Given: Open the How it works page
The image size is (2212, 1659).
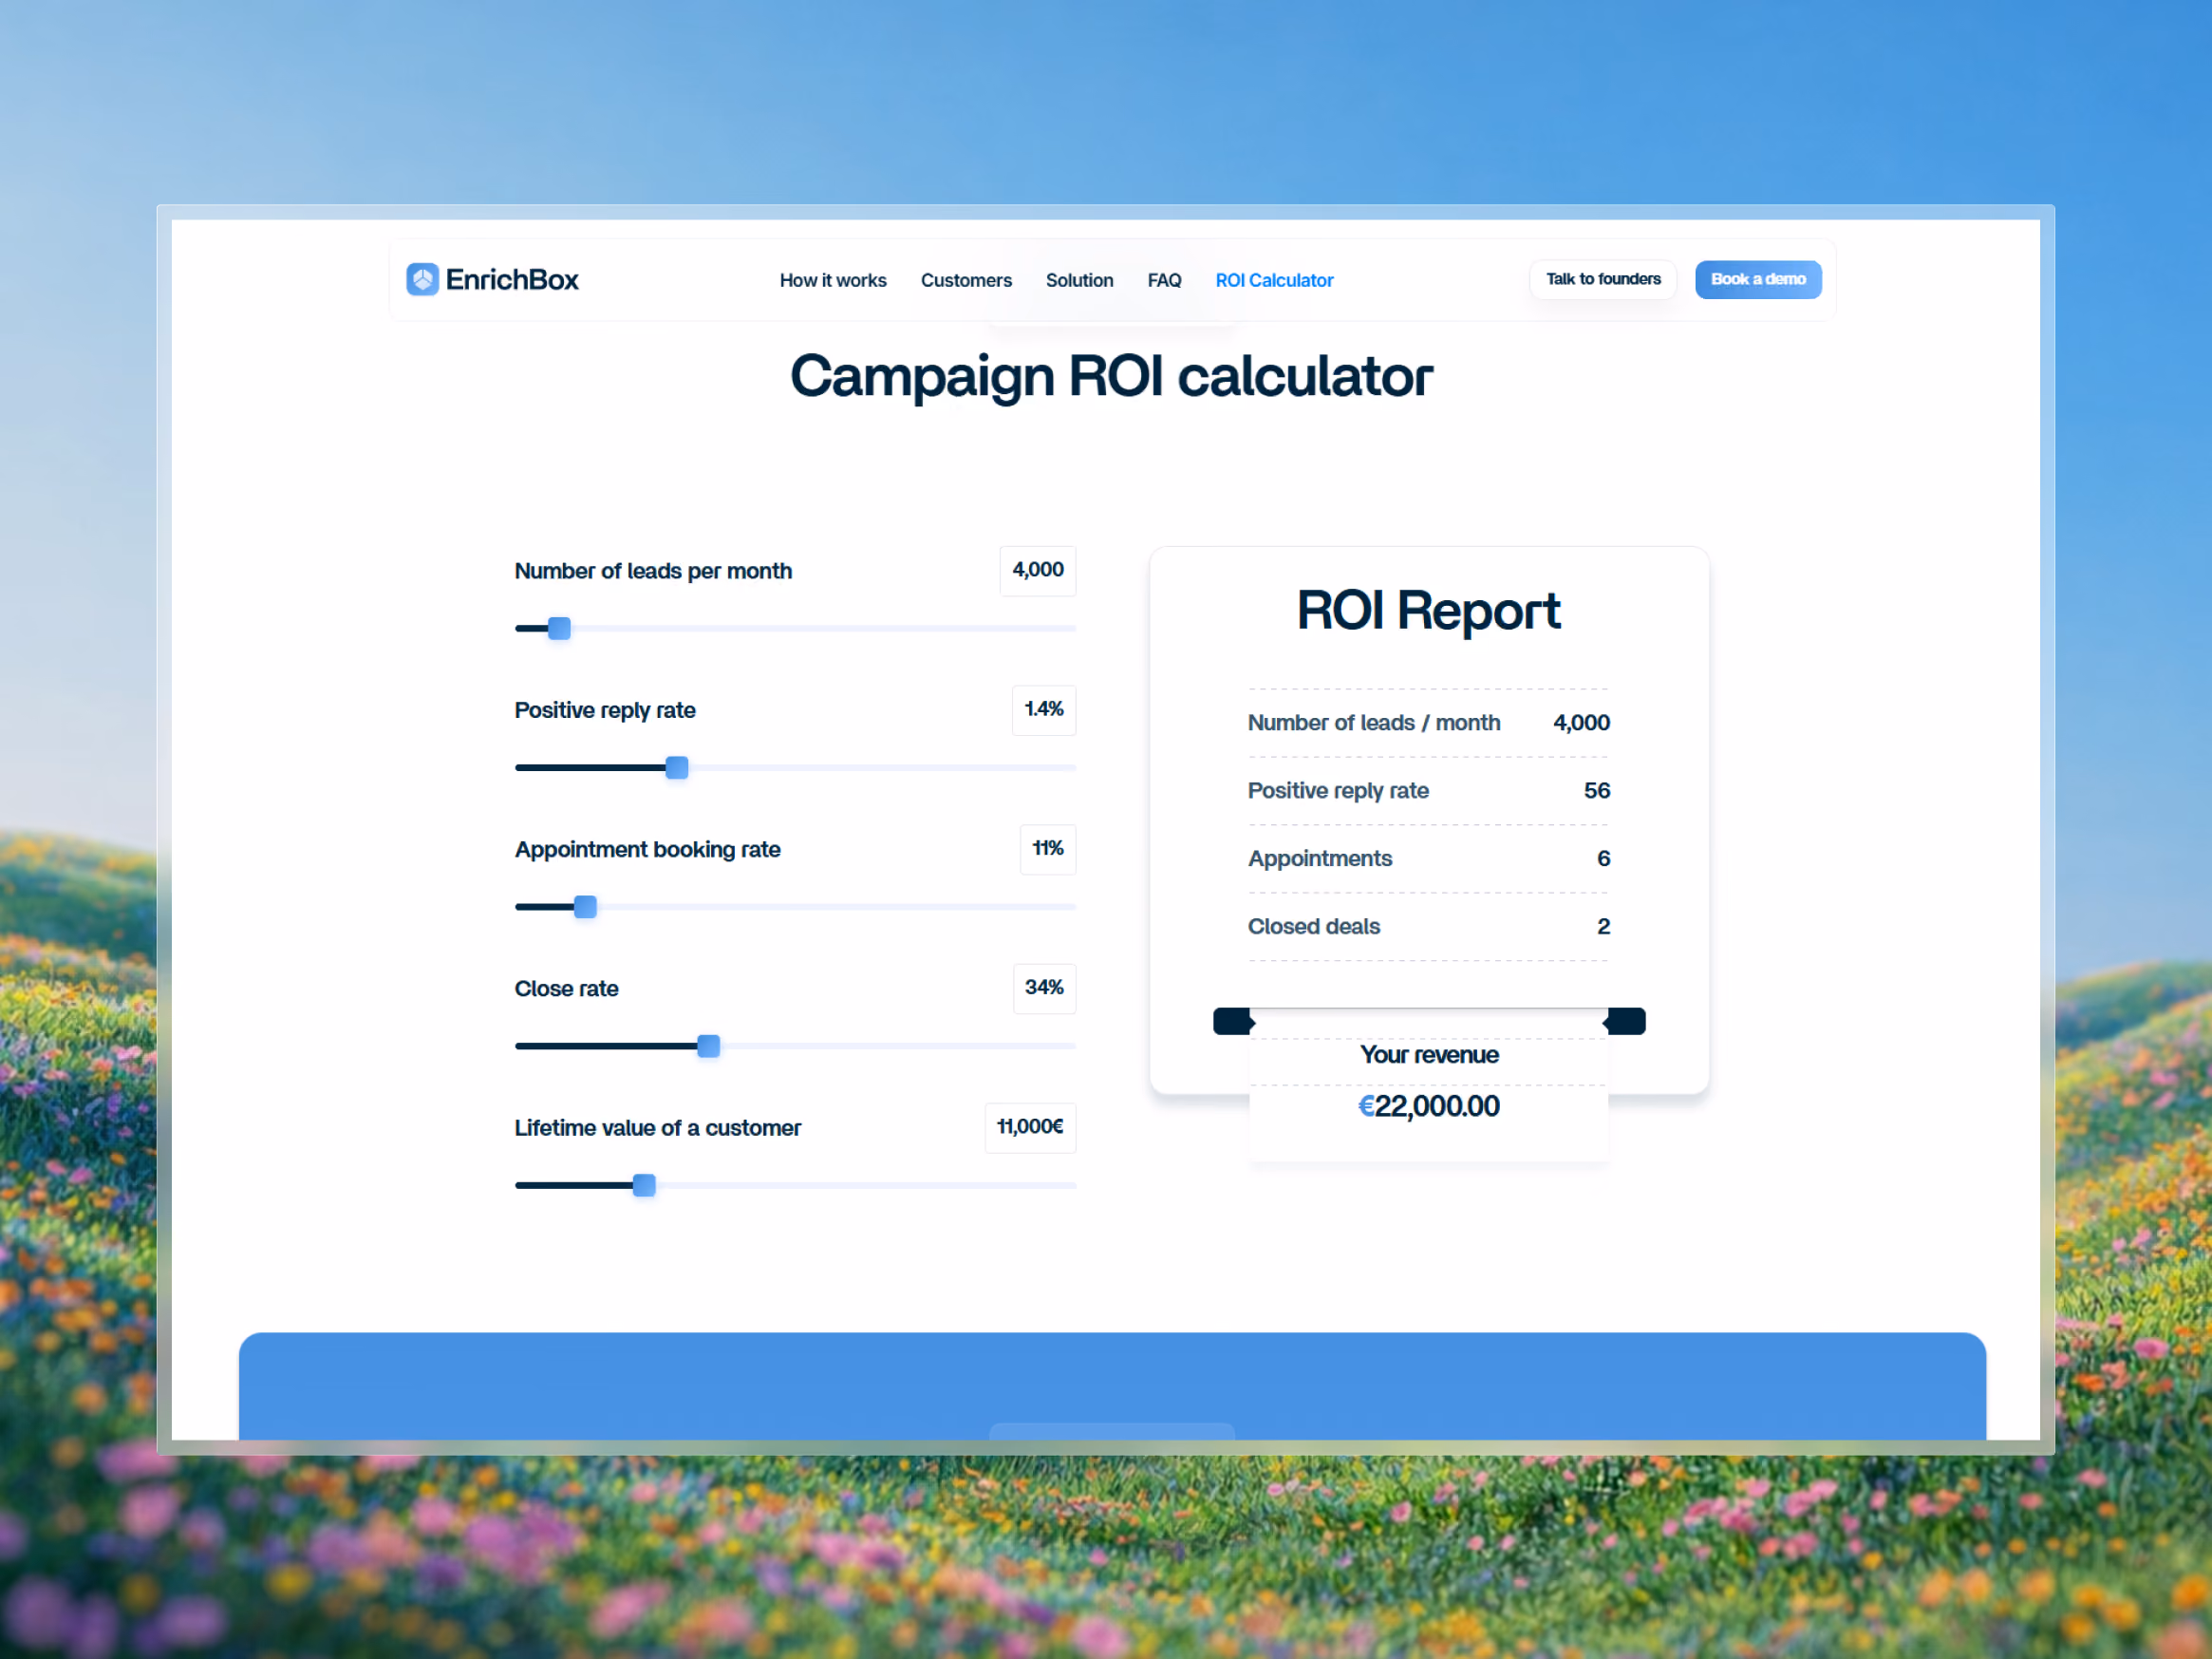Looking at the screenshot, I should tap(833, 280).
